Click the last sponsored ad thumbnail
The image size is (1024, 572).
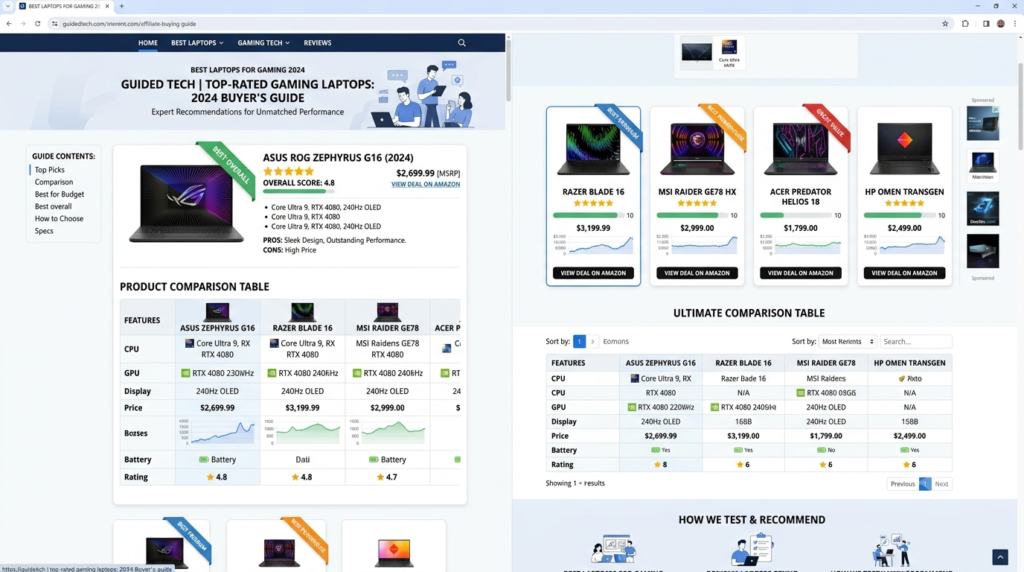982,251
